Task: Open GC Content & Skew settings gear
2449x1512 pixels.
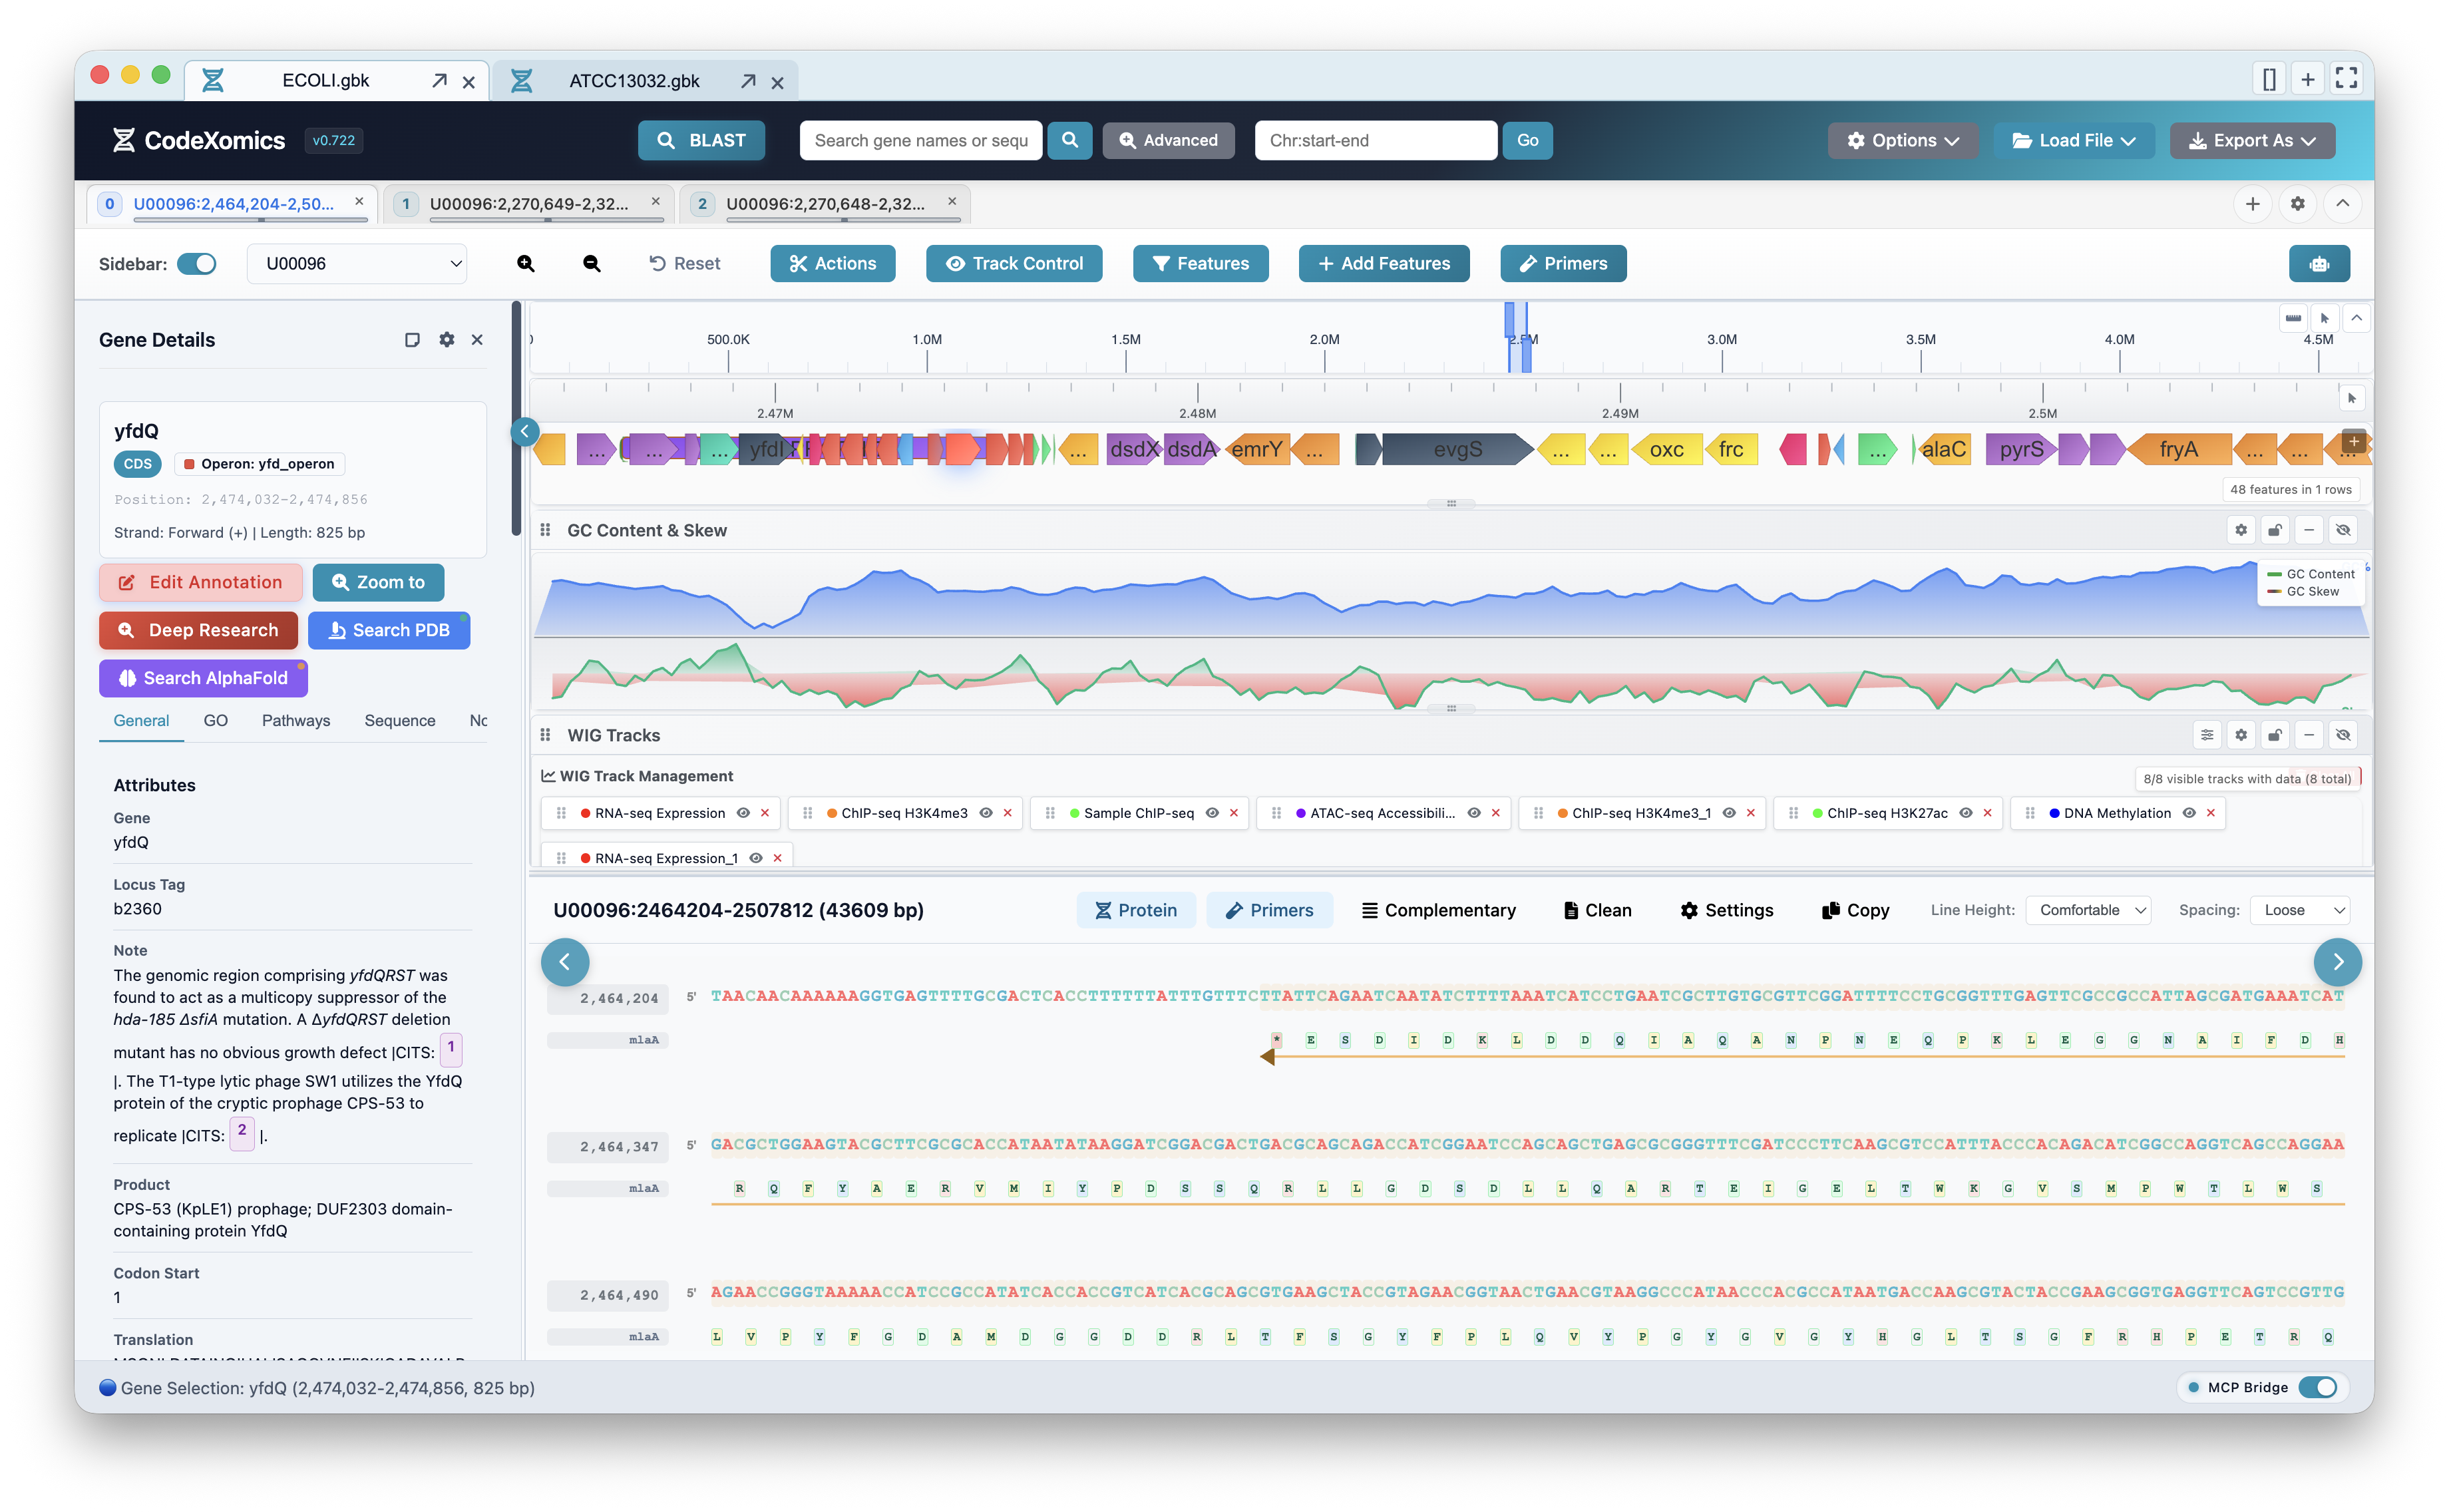Action: coord(2241,530)
